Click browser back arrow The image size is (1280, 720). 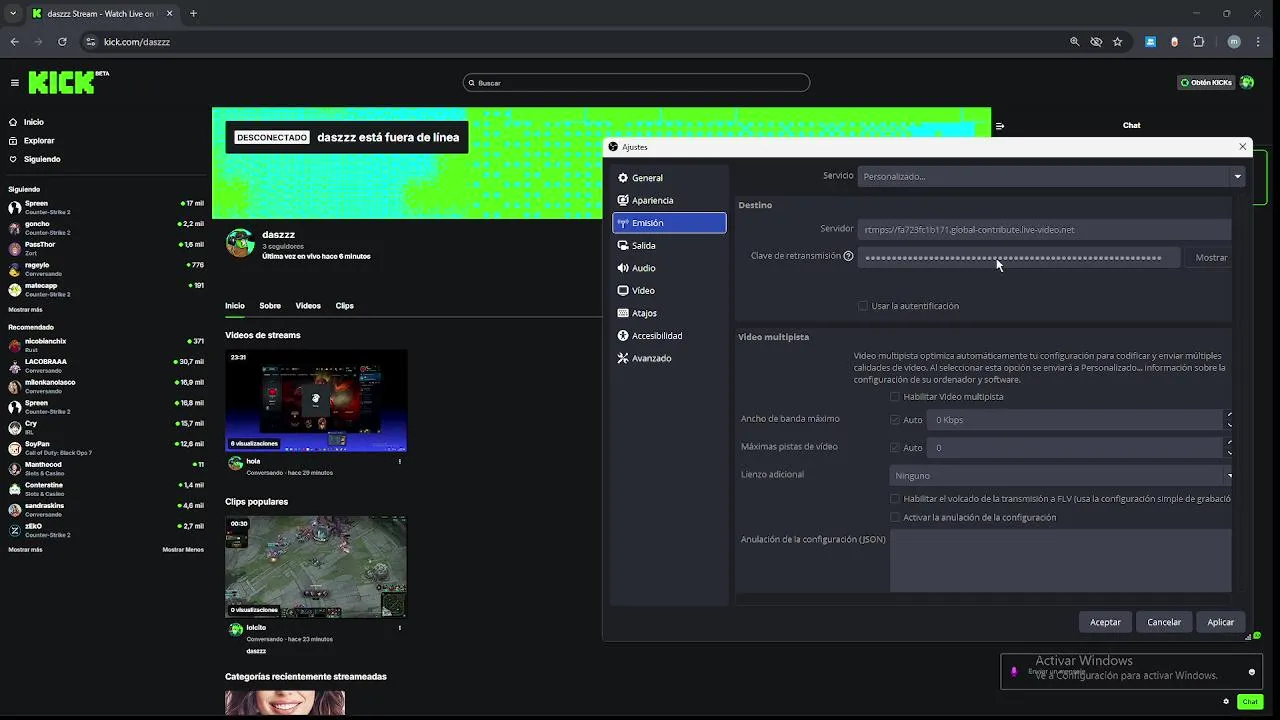click(14, 42)
